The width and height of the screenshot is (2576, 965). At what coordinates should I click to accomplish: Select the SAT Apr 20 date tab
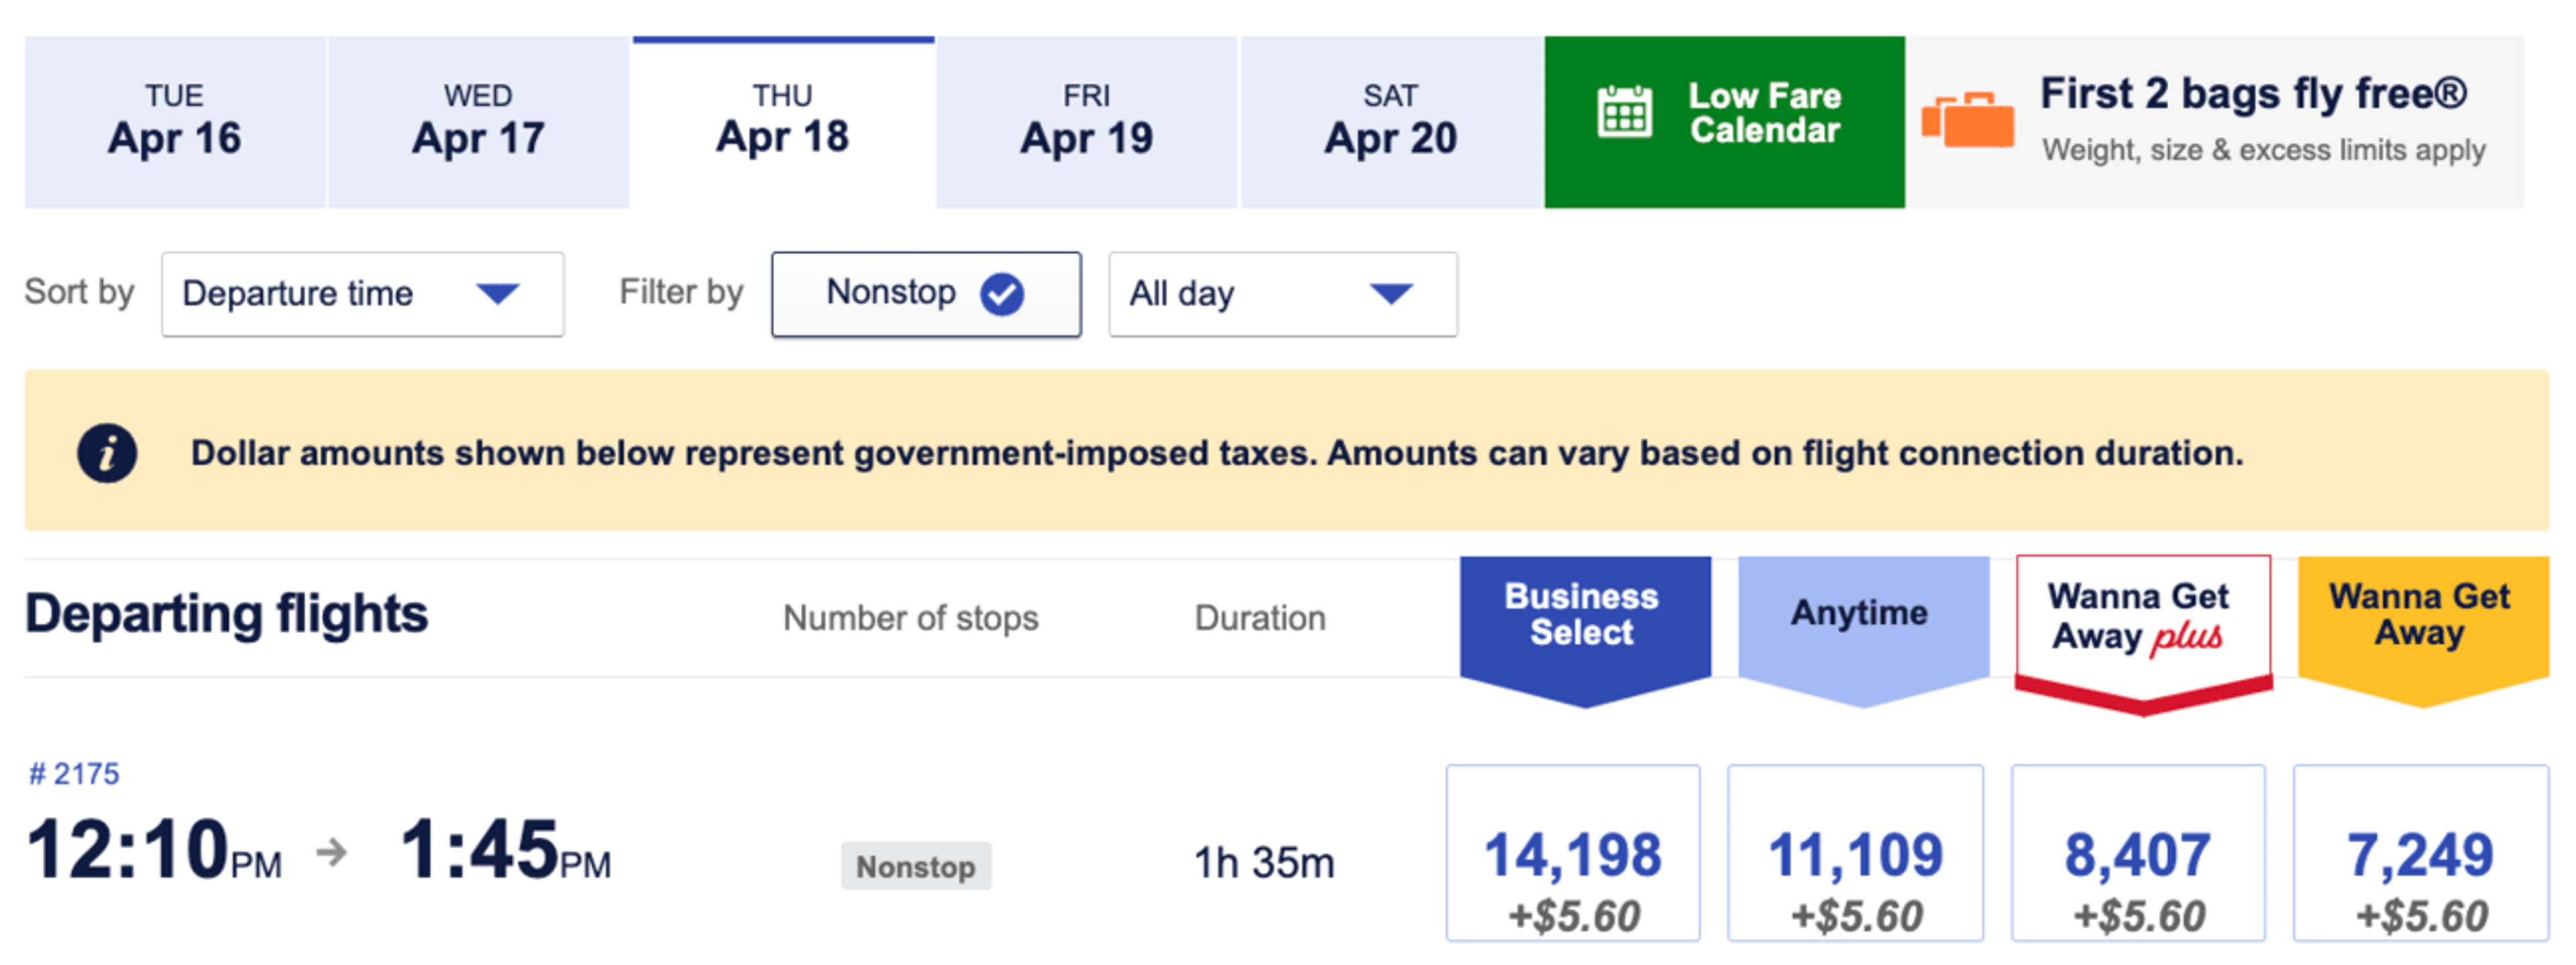click(x=1391, y=122)
